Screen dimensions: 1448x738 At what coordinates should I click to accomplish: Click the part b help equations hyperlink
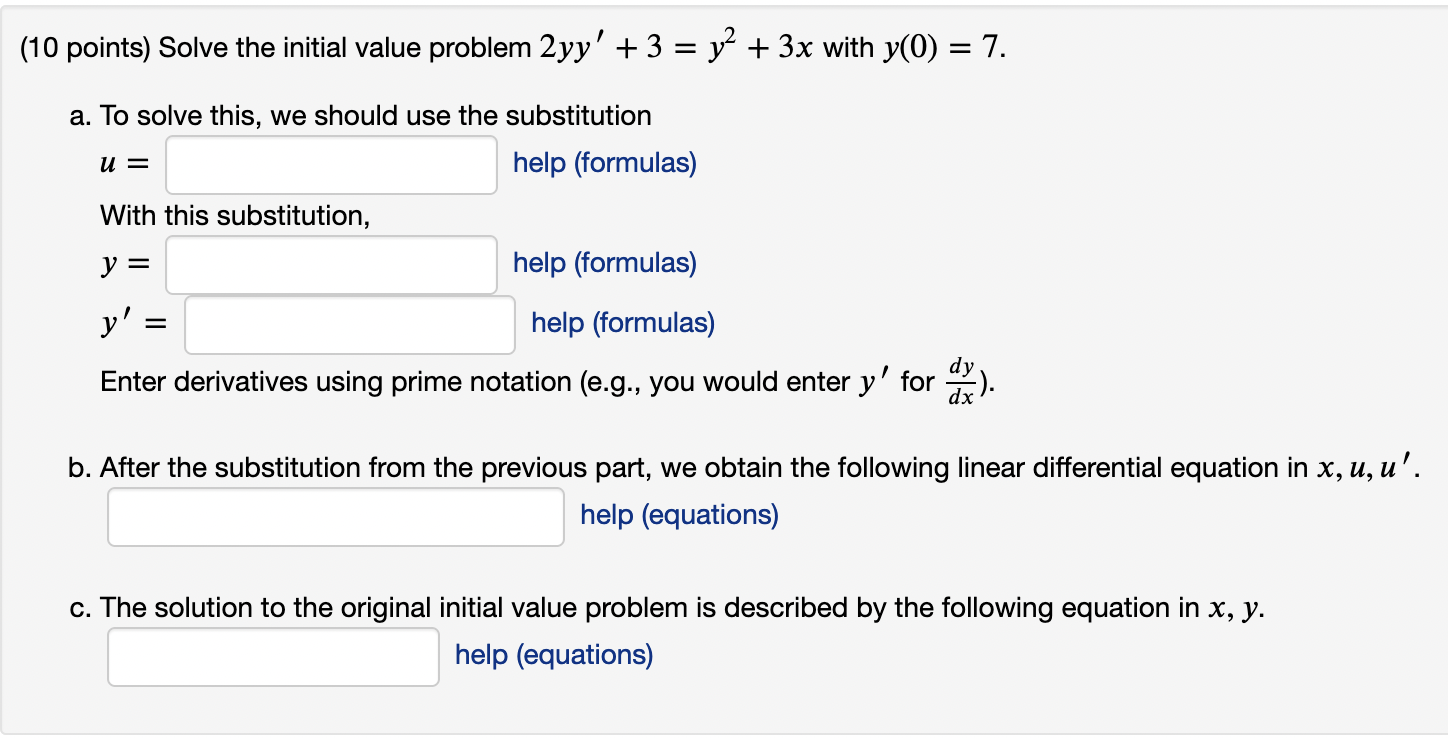(678, 515)
